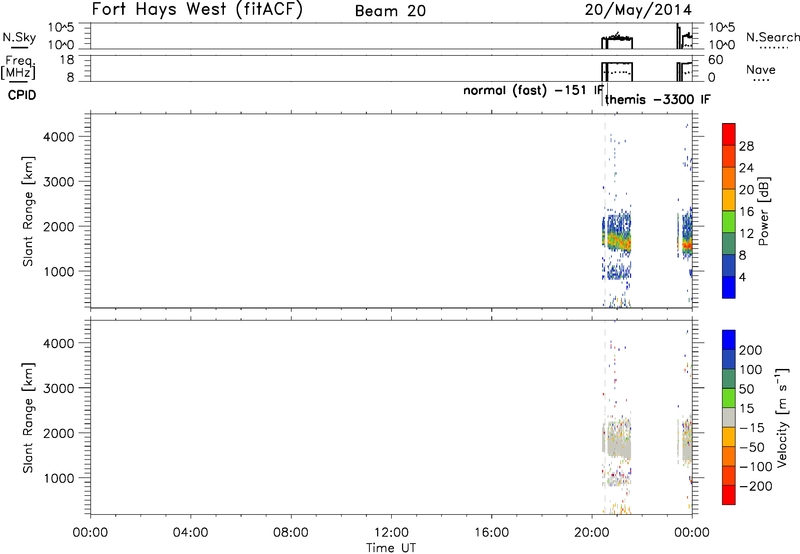Click the "08:00" time axis tick label
Image resolution: width=800 pixels, height=554 pixels.
point(291,533)
